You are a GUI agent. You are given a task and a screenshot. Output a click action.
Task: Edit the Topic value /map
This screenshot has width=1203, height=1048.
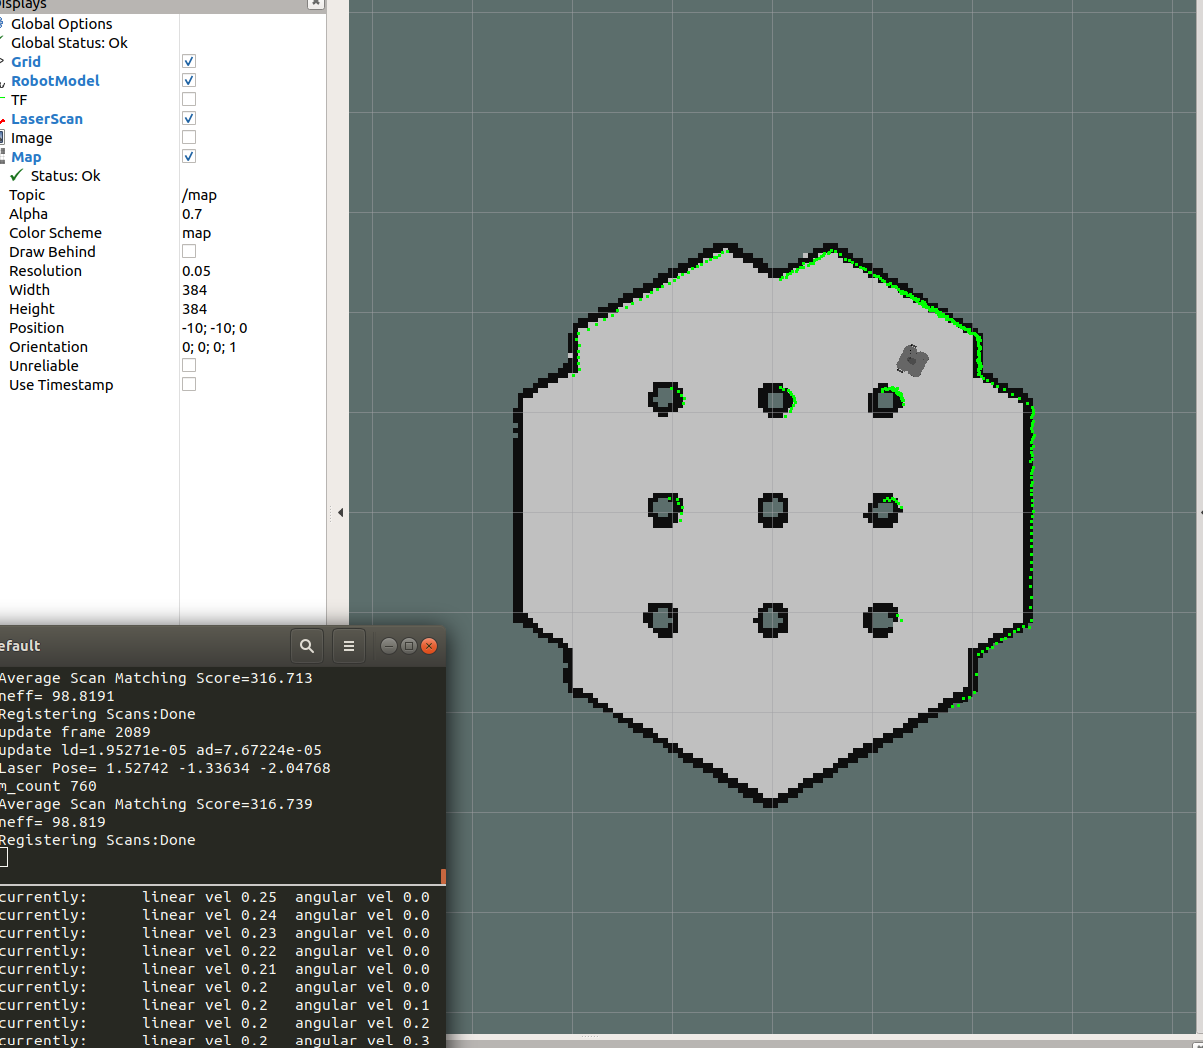pyautogui.click(x=253, y=195)
